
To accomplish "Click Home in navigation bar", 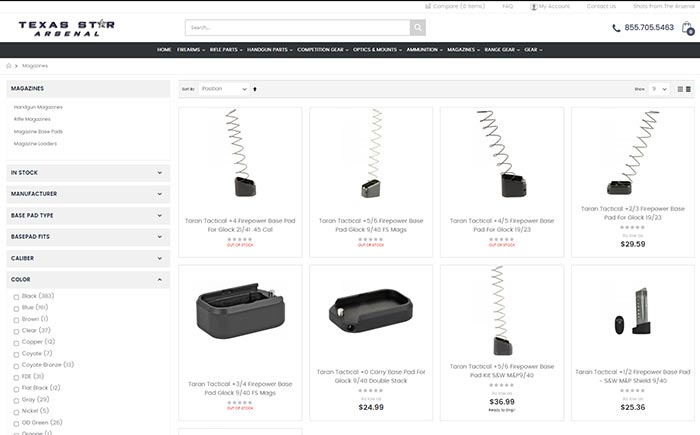I will [164, 50].
